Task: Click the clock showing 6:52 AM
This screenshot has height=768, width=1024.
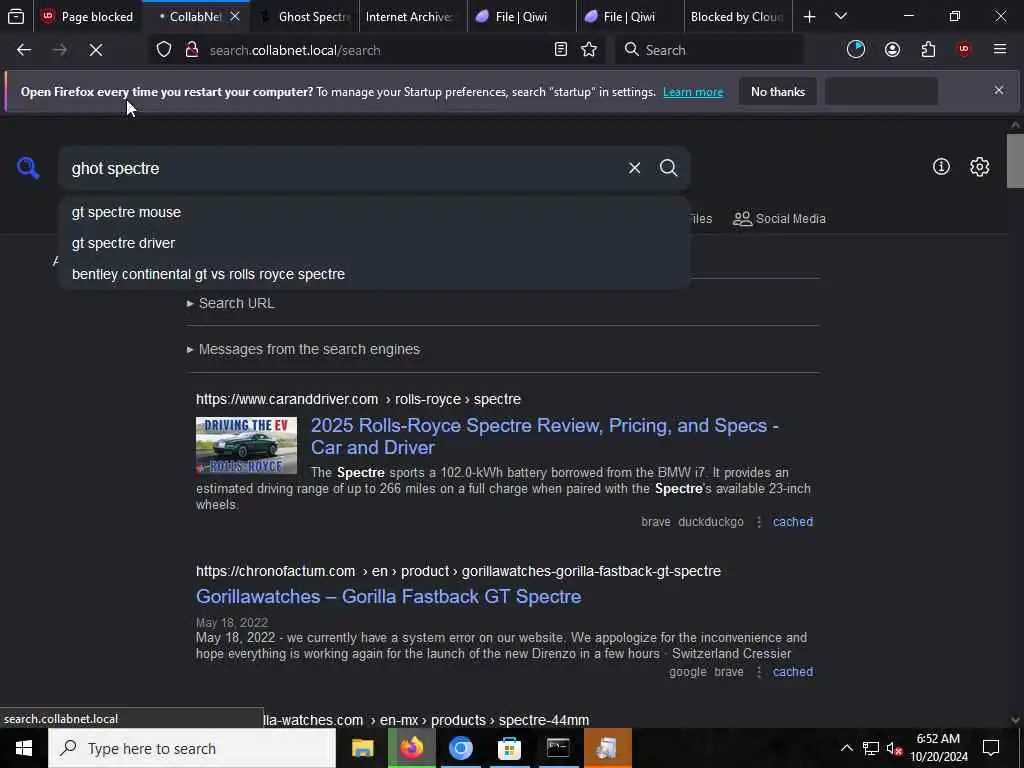Action: click(x=938, y=748)
